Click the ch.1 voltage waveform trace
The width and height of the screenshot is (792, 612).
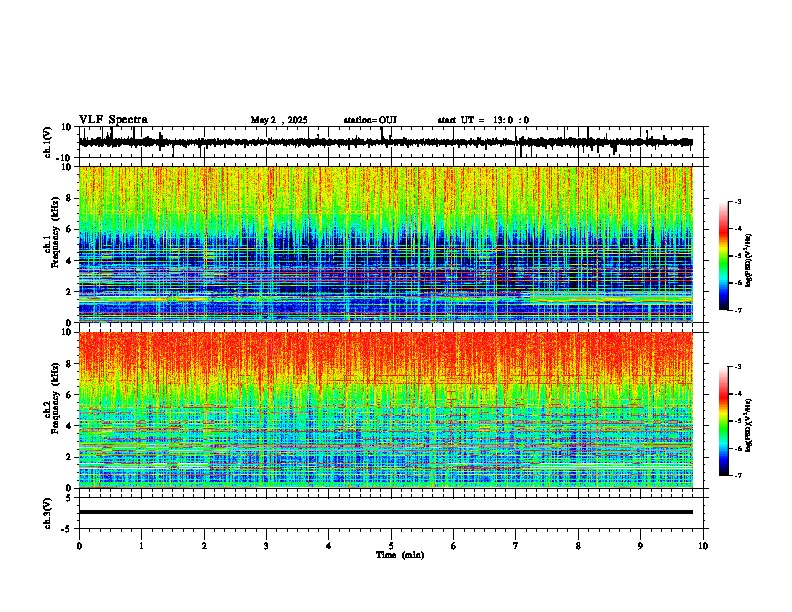click(385, 142)
